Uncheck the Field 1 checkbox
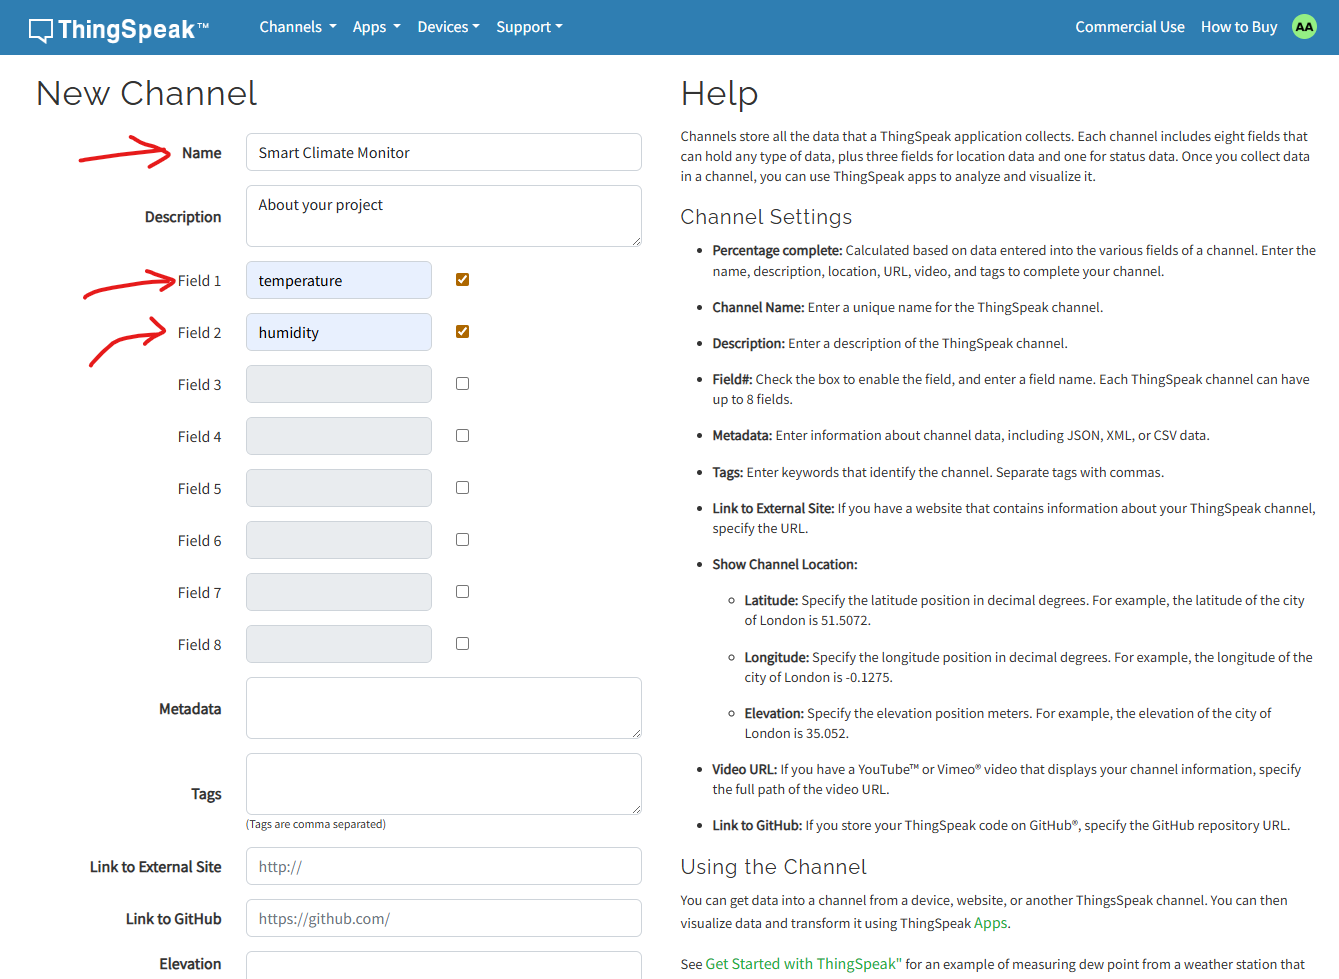 coord(462,280)
